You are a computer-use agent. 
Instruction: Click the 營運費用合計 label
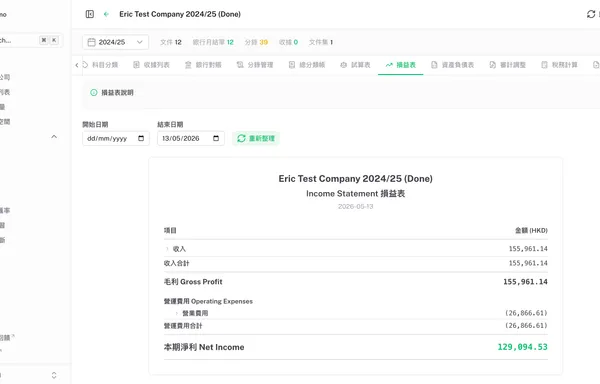click(x=183, y=326)
